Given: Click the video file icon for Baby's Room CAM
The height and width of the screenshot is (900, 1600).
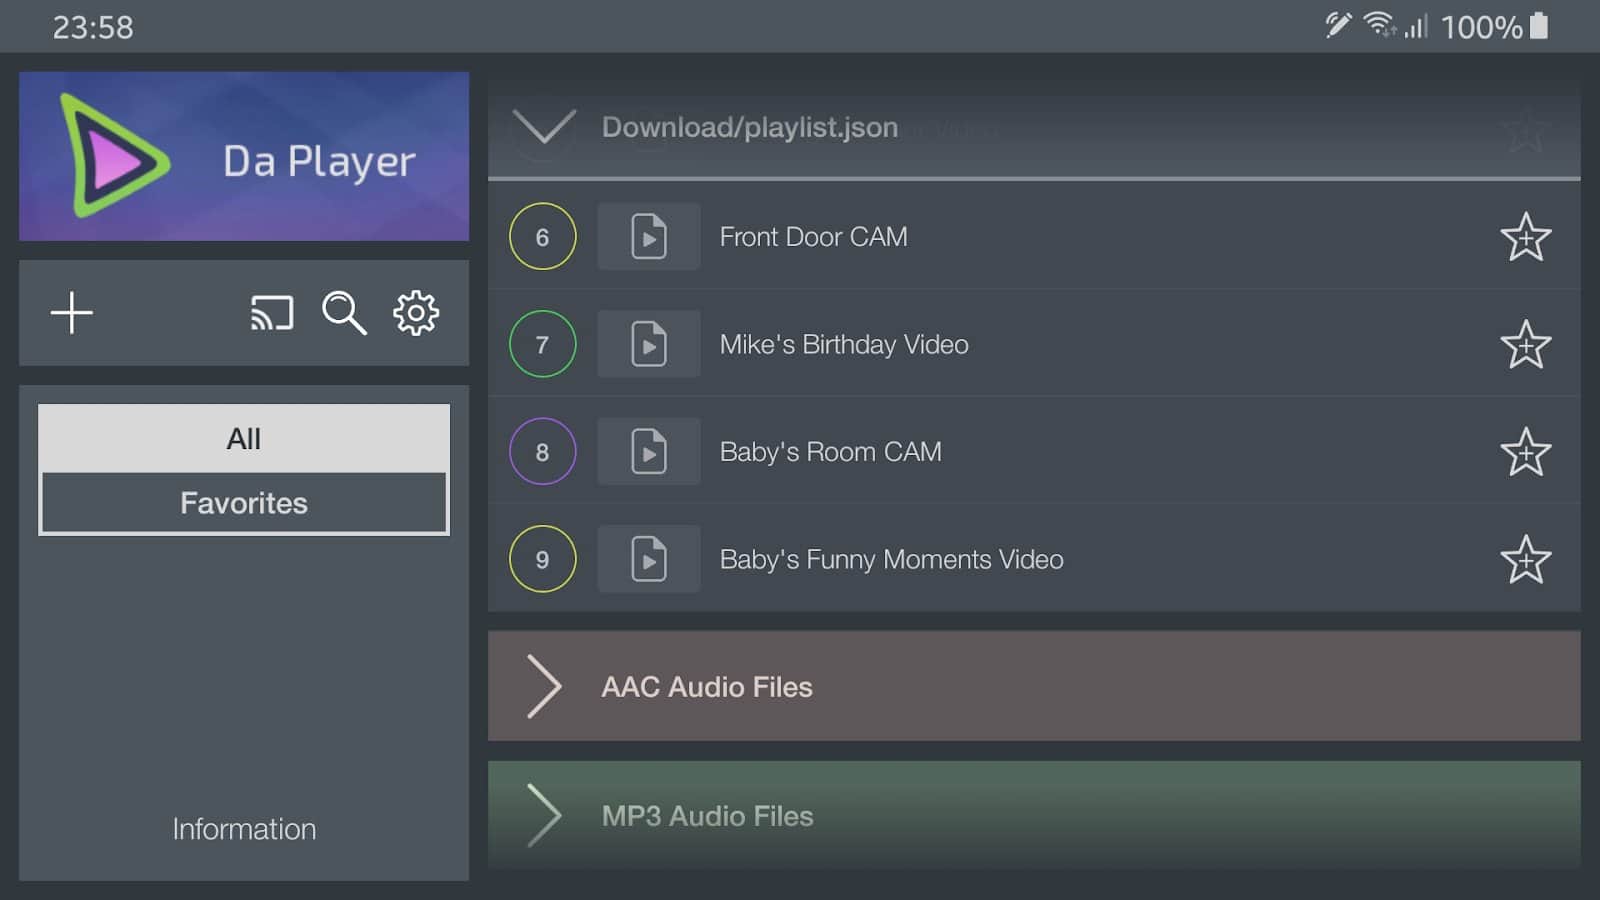Looking at the screenshot, I should [x=648, y=452].
